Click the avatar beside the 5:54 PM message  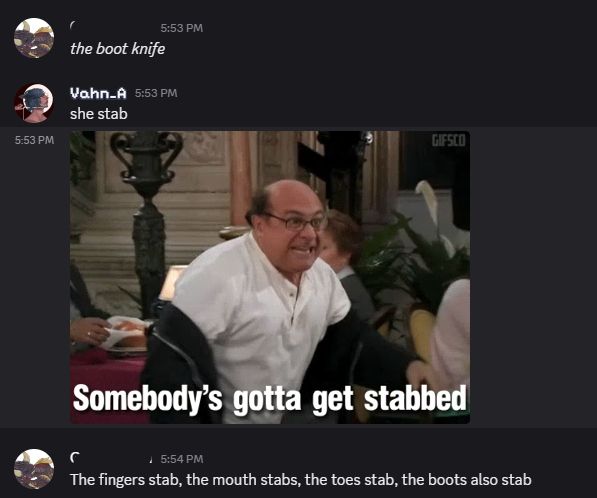point(34,469)
